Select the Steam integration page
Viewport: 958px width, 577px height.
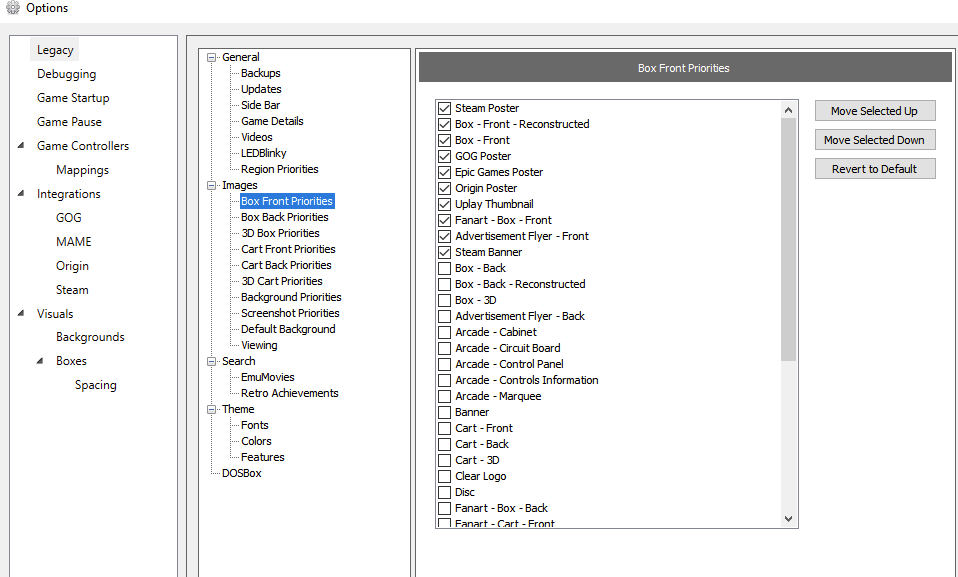(72, 290)
